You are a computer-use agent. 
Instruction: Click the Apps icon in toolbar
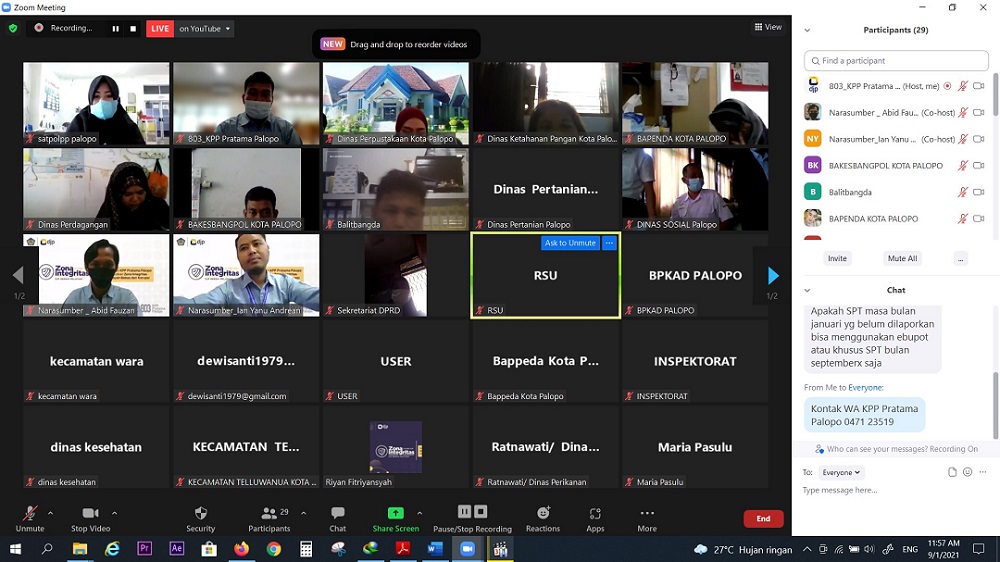tap(595, 518)
